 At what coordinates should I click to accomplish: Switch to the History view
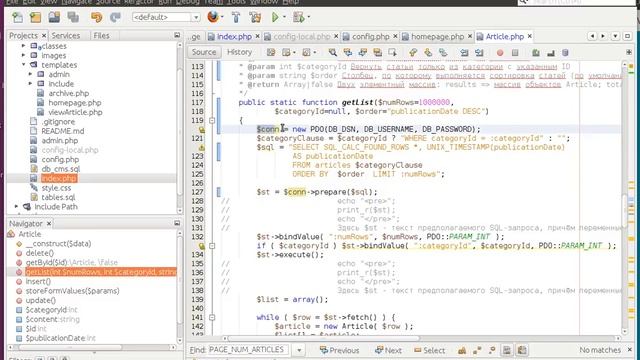[239, 52]
